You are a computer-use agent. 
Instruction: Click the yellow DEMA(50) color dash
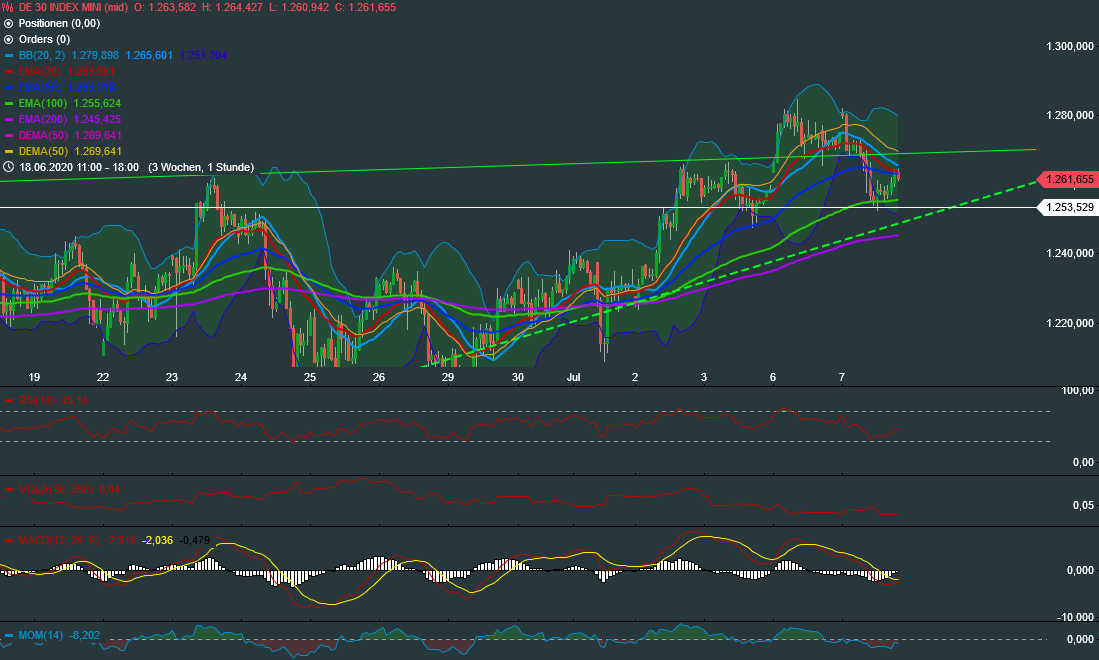(x=9, y=151)
